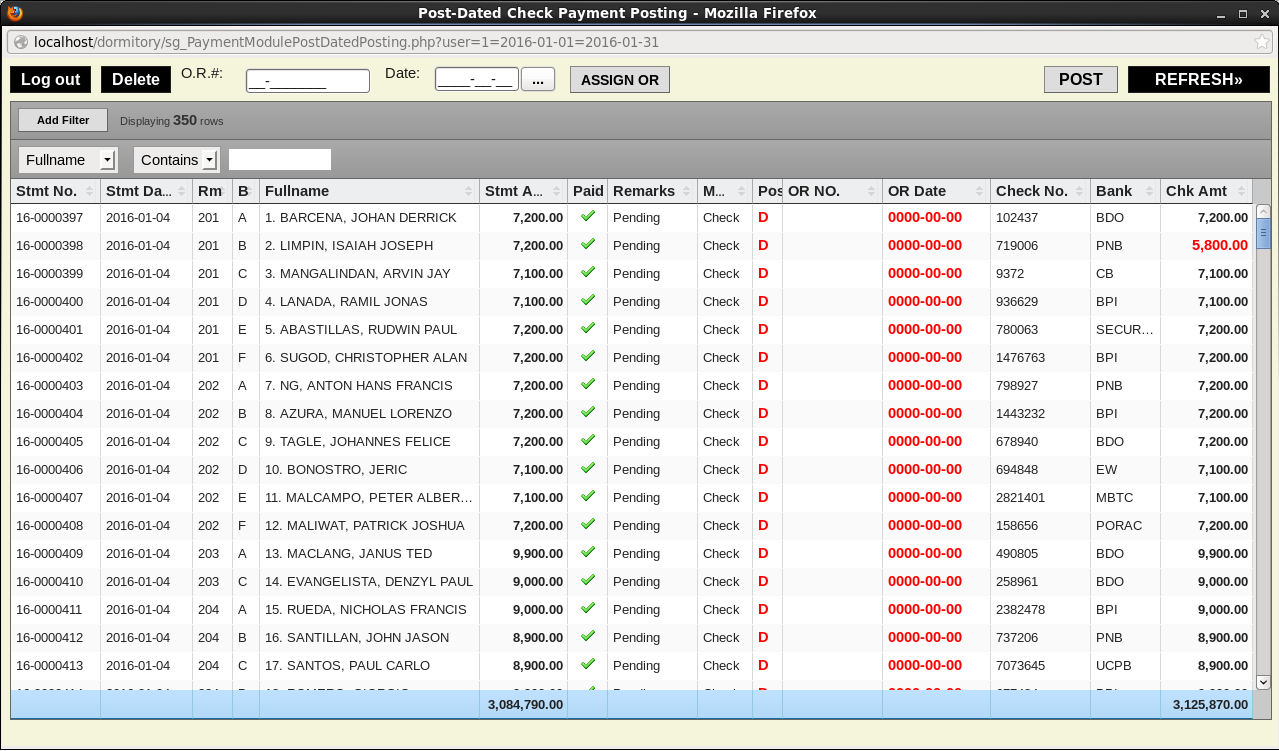1279x751 pixels.
Task: Click the sort arrows on Chk Amt column
Action: pos(1241,191)
